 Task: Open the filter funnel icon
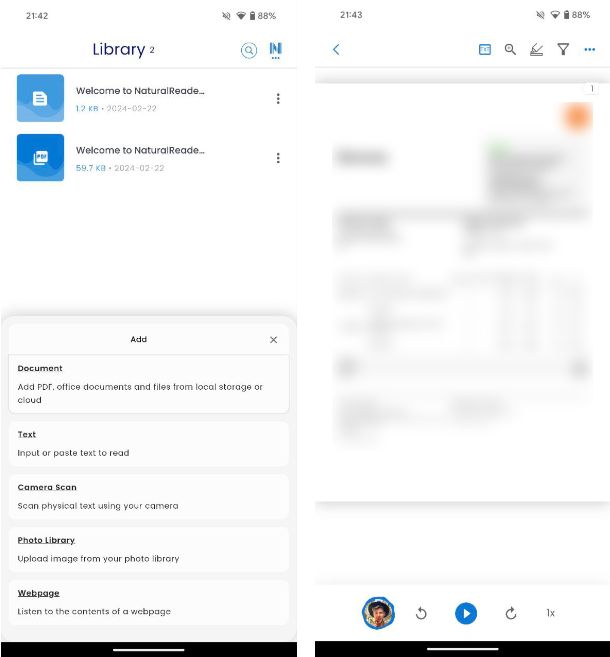click(563, 49)
